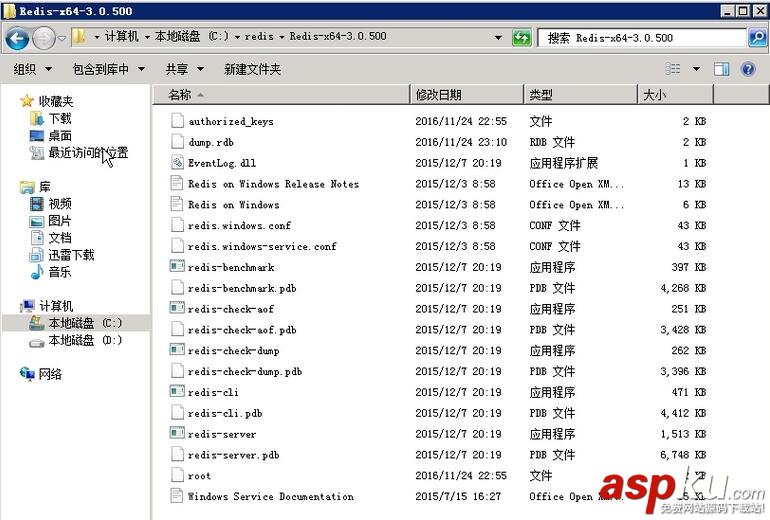This screenshot has width=770, height=520.
Task: Open address bar history dropdown arrow
Action: 498,37
